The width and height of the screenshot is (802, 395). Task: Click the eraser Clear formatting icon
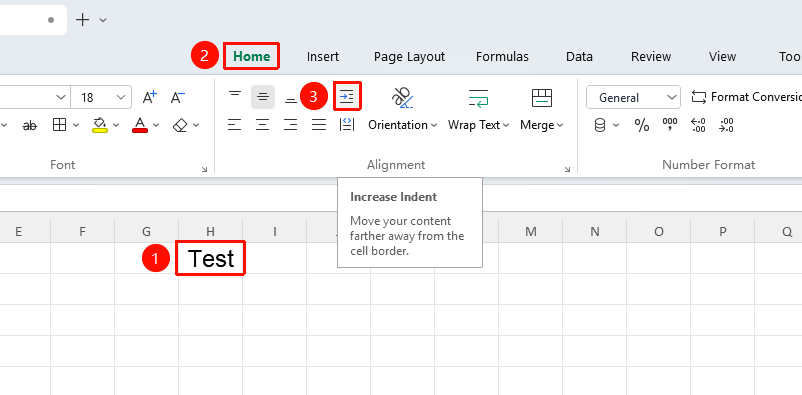click(x=181, y=125)
